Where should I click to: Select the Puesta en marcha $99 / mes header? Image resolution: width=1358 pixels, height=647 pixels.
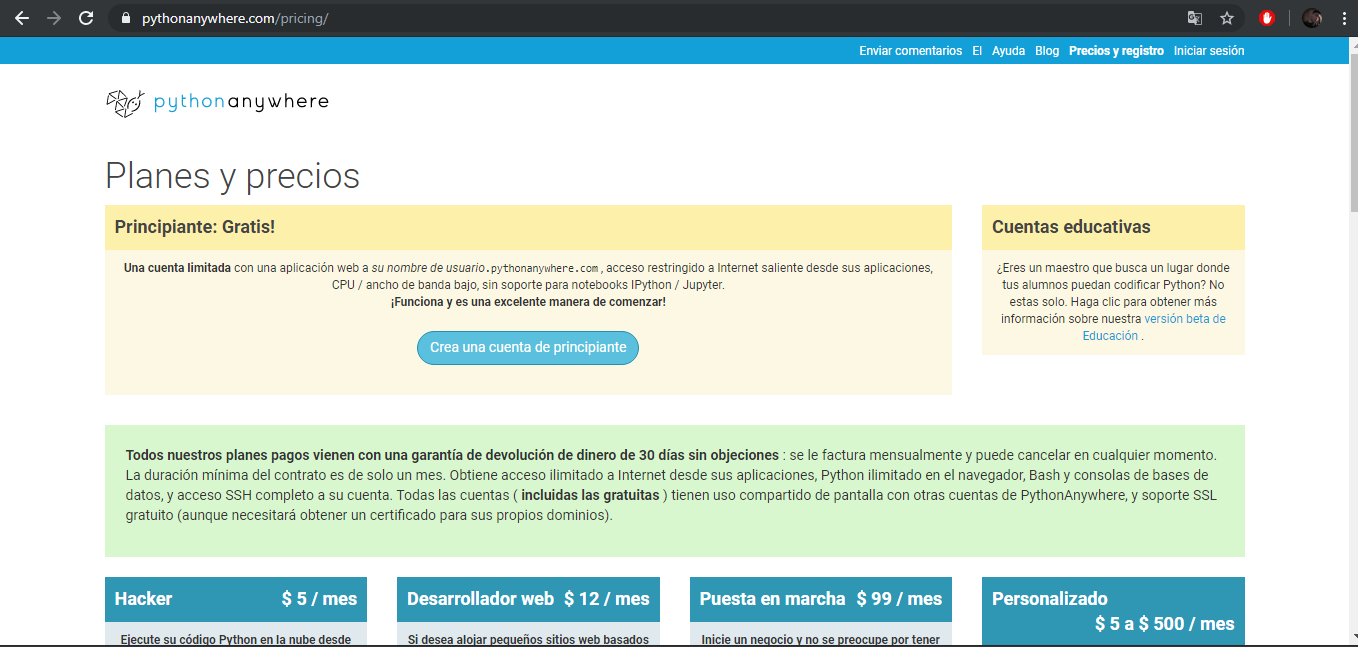[x=821, y=599]
